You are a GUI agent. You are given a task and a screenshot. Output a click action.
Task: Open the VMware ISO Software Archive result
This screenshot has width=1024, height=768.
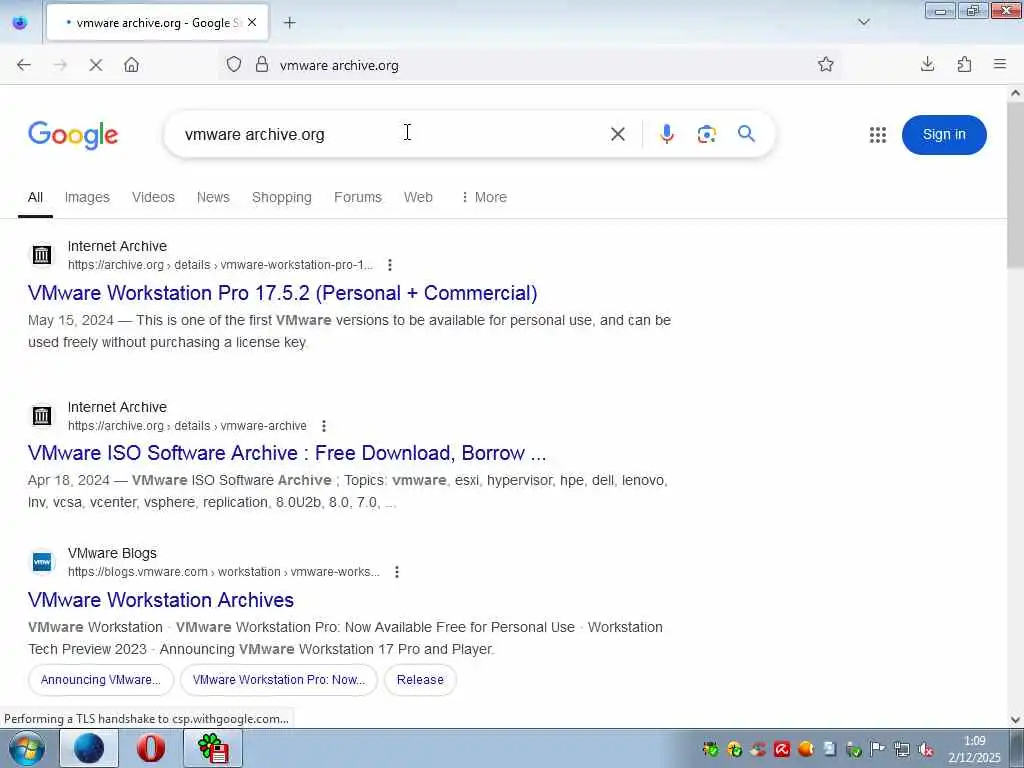(x=287, y=453)
